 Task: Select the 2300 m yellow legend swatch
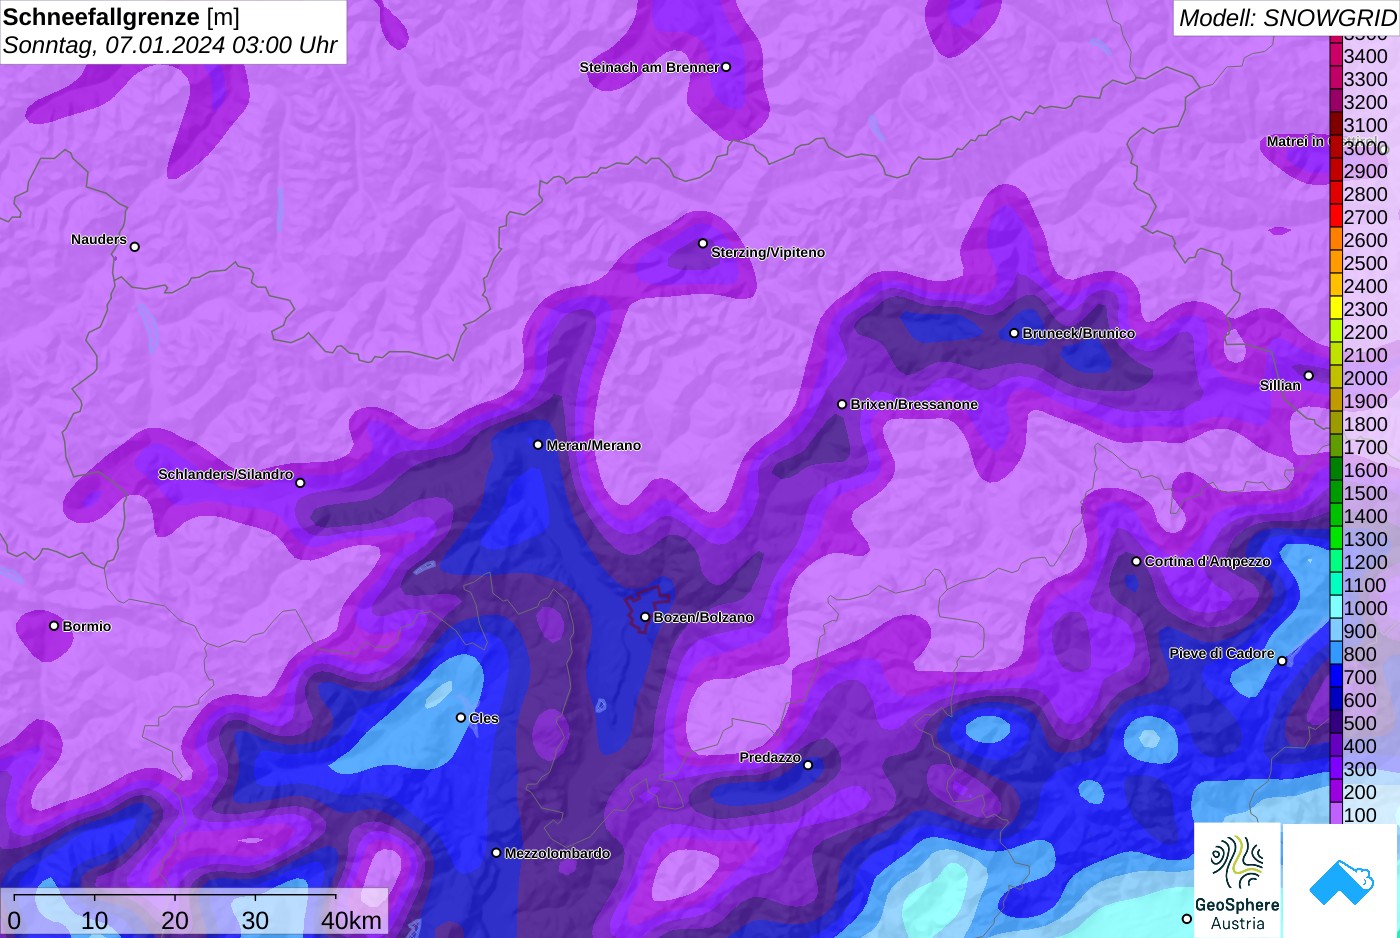point(1336,308)
